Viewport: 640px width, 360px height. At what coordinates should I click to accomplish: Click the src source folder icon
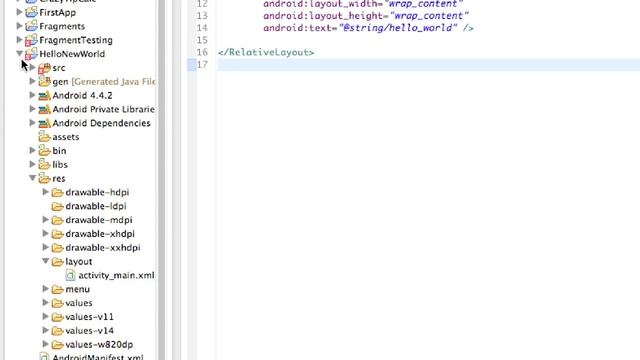[44, 68]
